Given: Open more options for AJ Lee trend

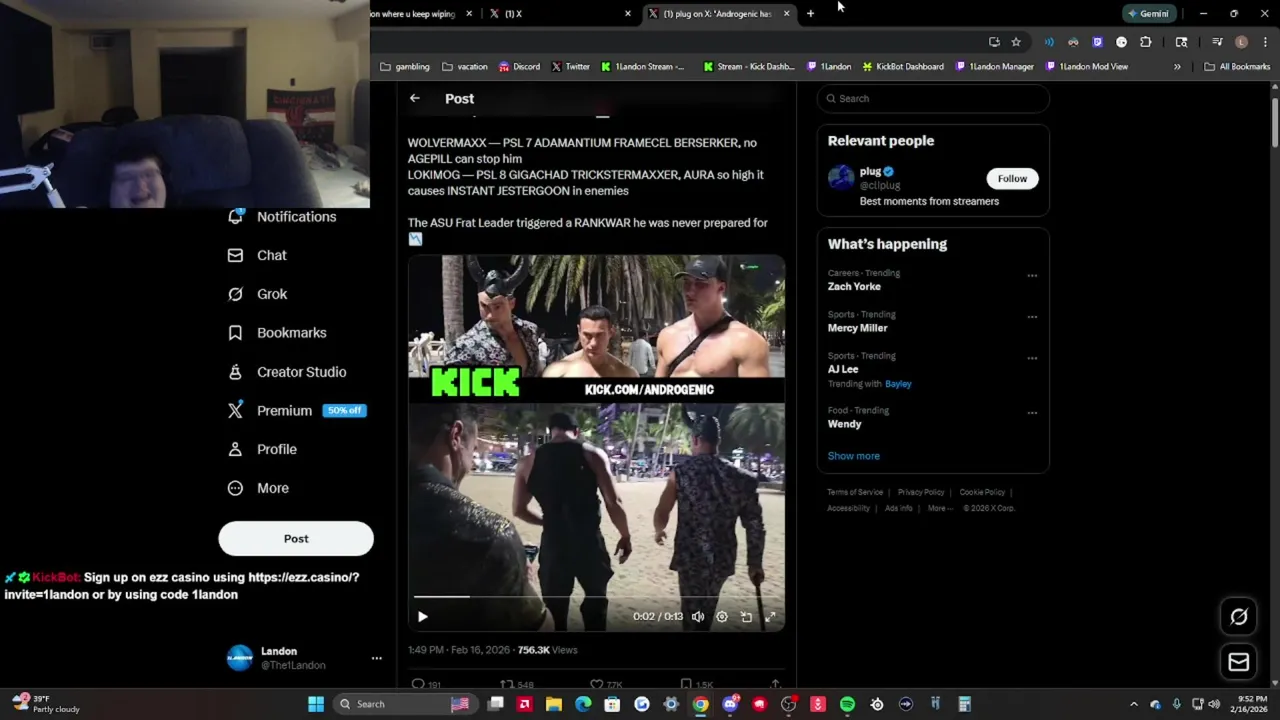Looking at the screenshot, I should pos(1032,358).
